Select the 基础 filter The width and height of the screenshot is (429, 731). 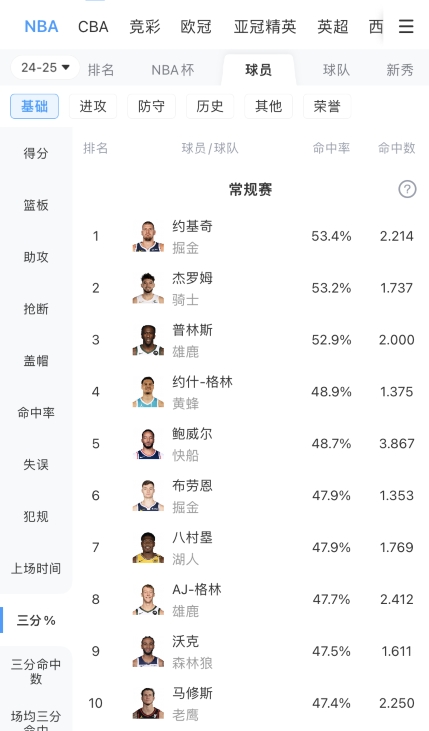(35, 106)
